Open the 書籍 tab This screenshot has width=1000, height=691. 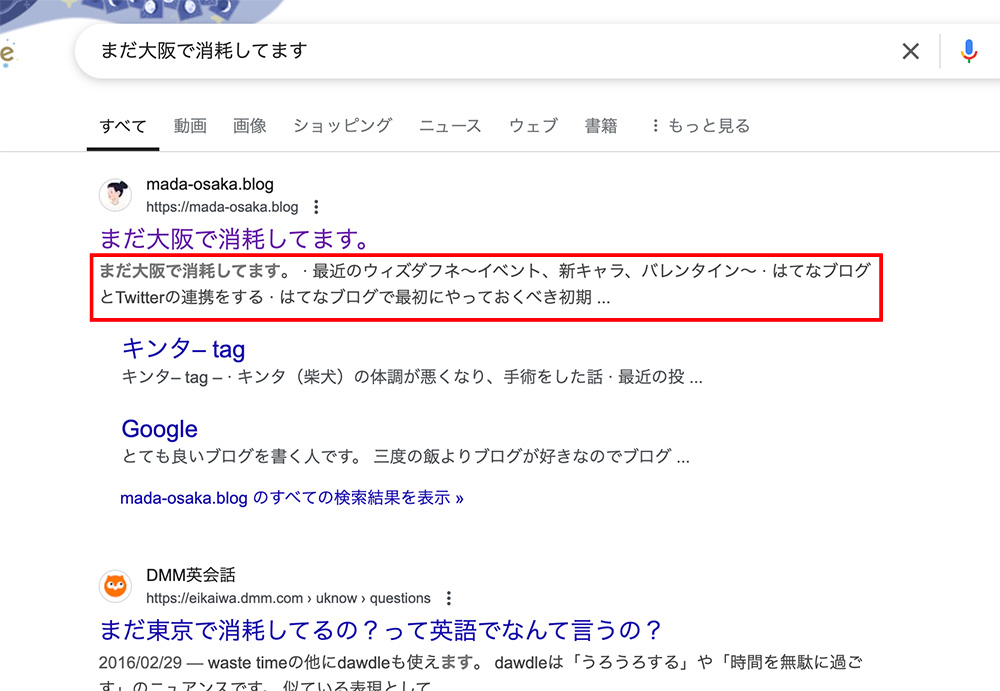[601, 126]
